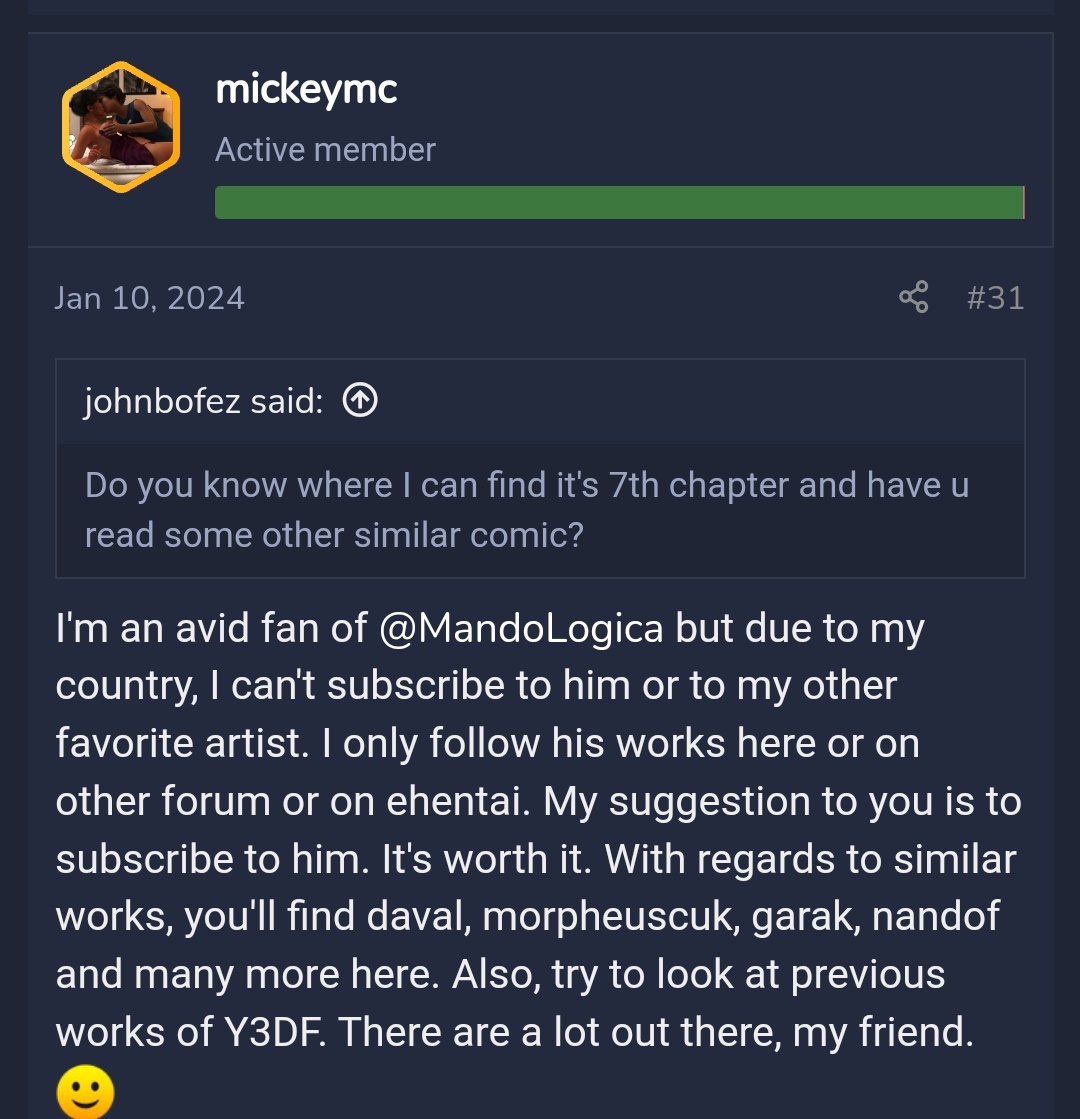Open the mickeymc username profile link

[x=306, y=90]
